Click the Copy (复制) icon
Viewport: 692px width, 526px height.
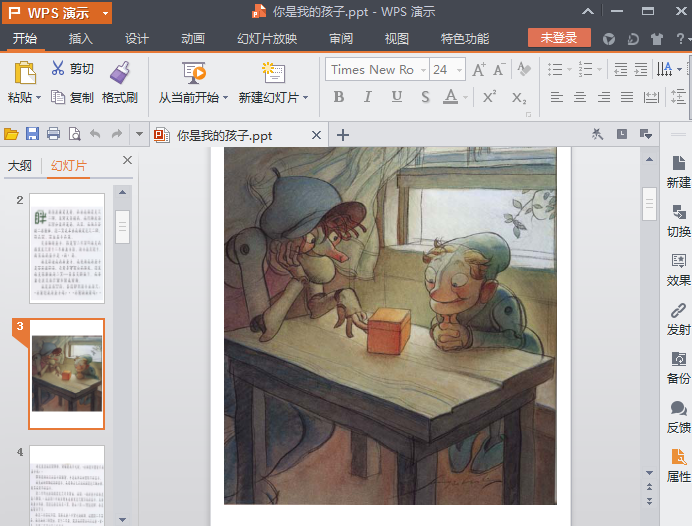tap(58, 97)
